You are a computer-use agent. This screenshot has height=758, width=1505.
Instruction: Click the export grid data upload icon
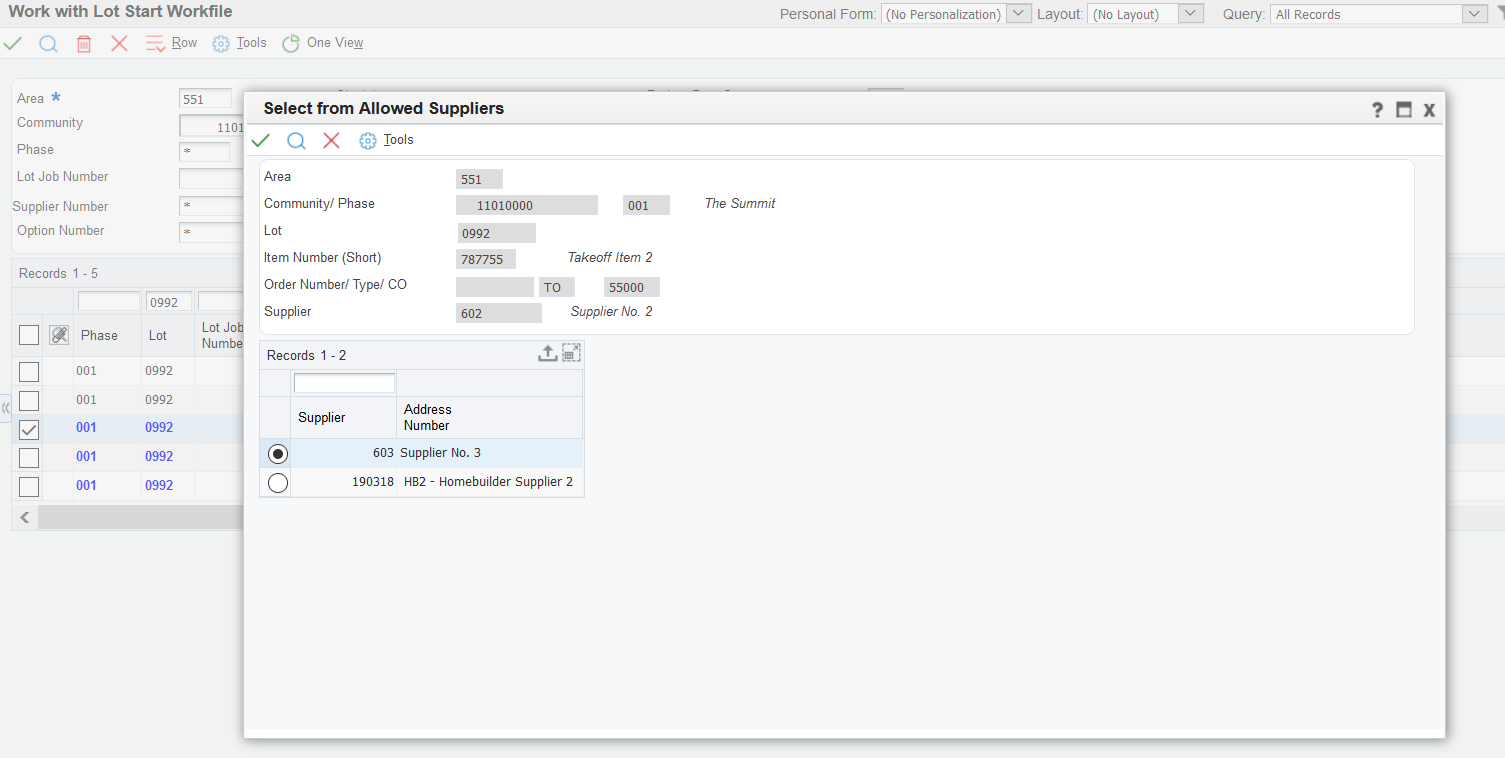(548, 353)
